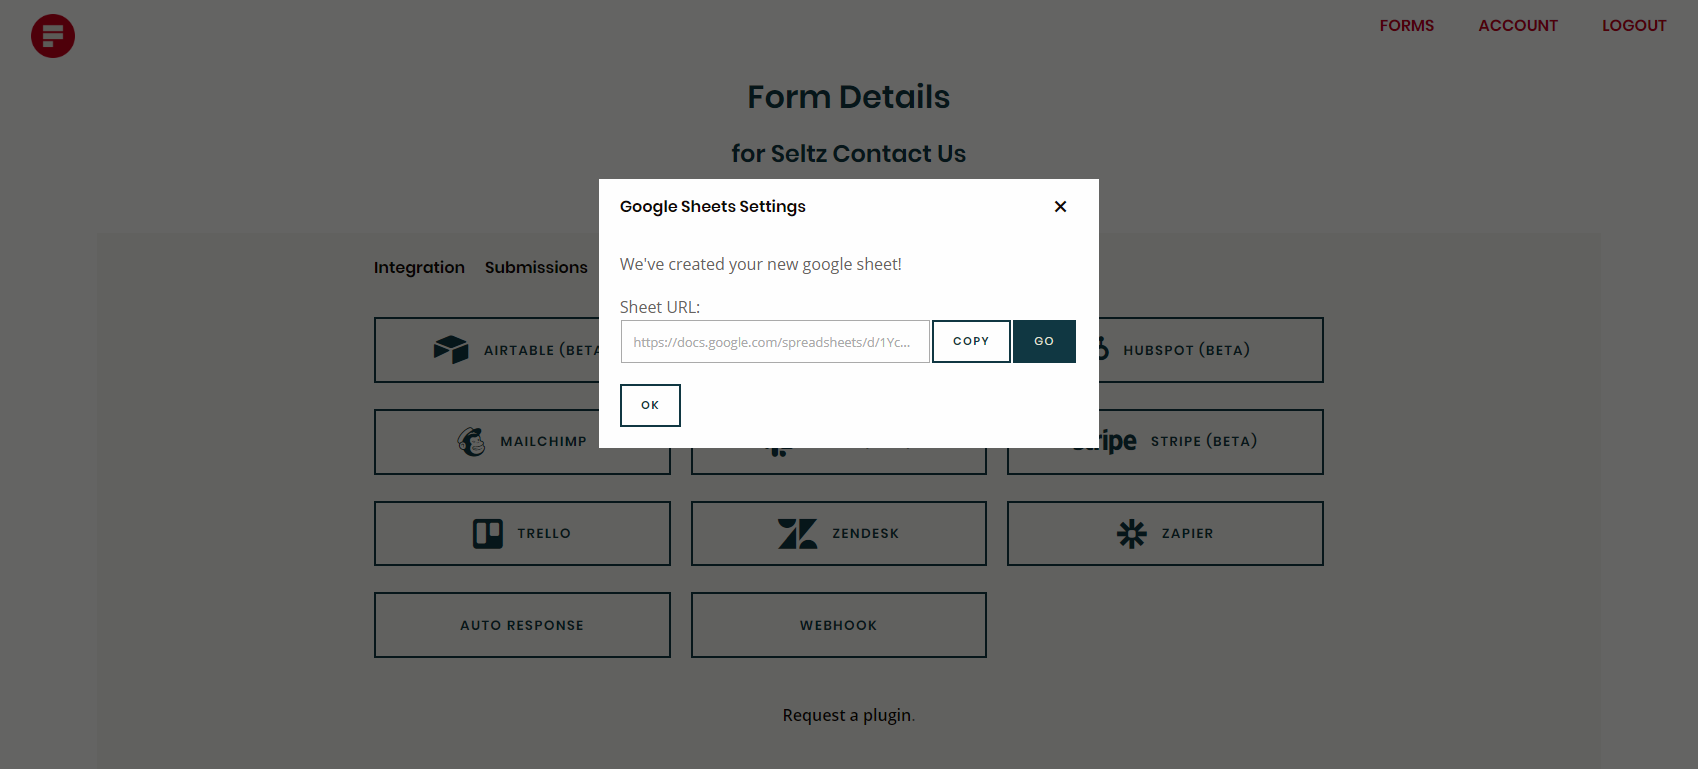Close the Google Sheets Settings dialog
The height and width of the screenshot is (769, 1698).
point(1060,207)
